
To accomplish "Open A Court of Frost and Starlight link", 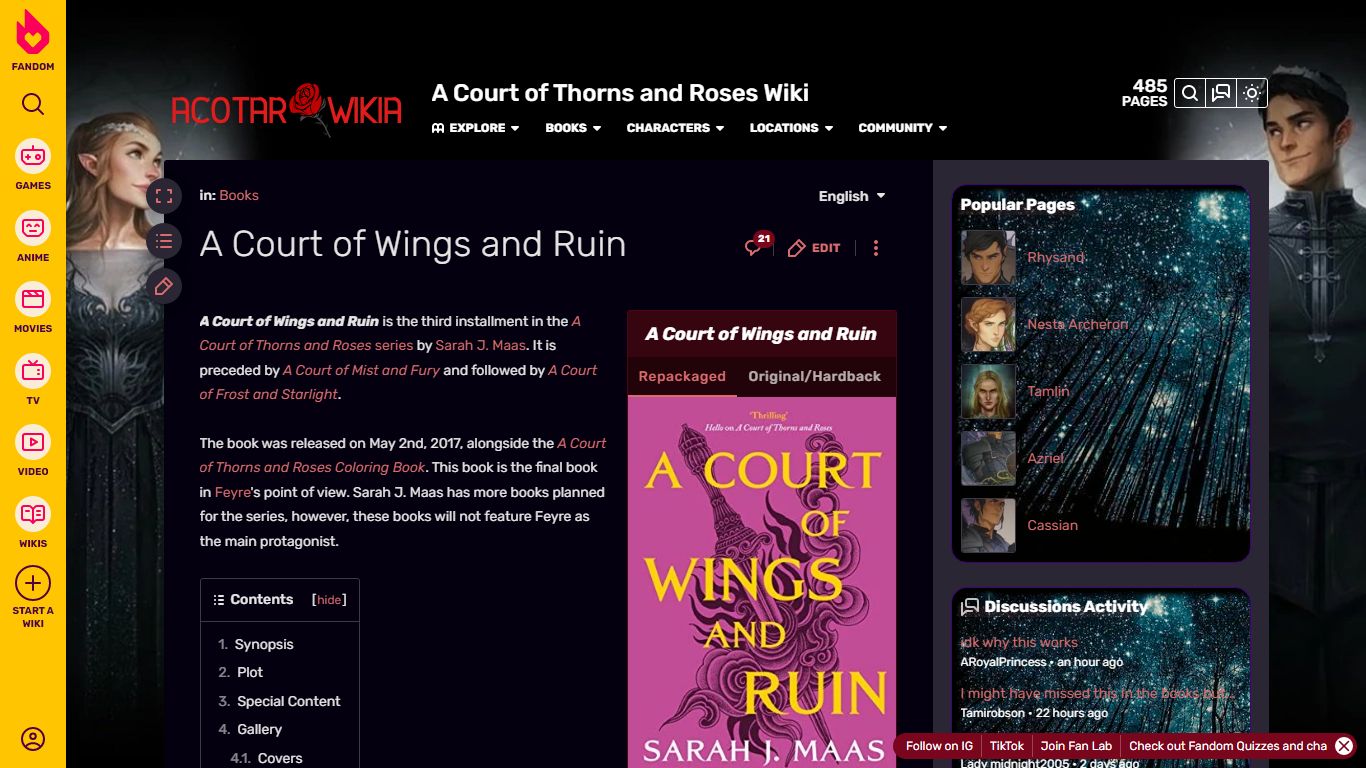I will point(398,382).
